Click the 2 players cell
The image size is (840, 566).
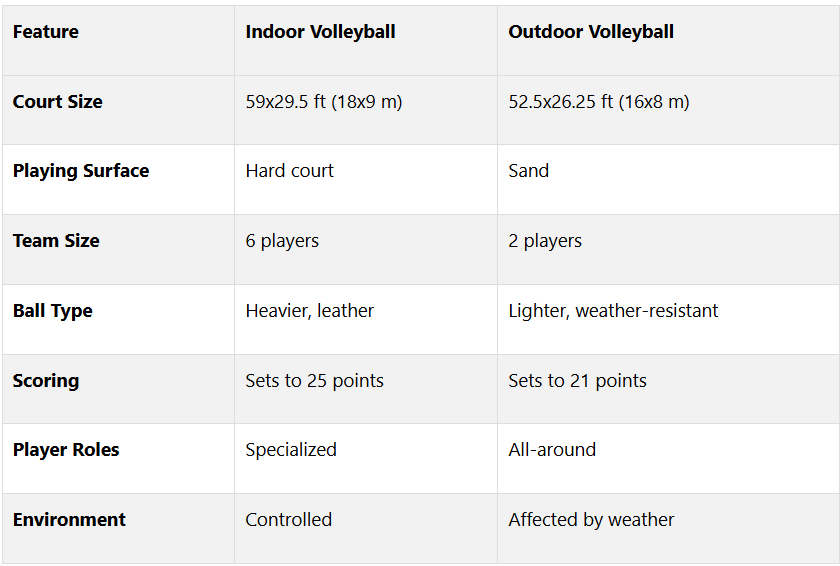coord(545,241)
